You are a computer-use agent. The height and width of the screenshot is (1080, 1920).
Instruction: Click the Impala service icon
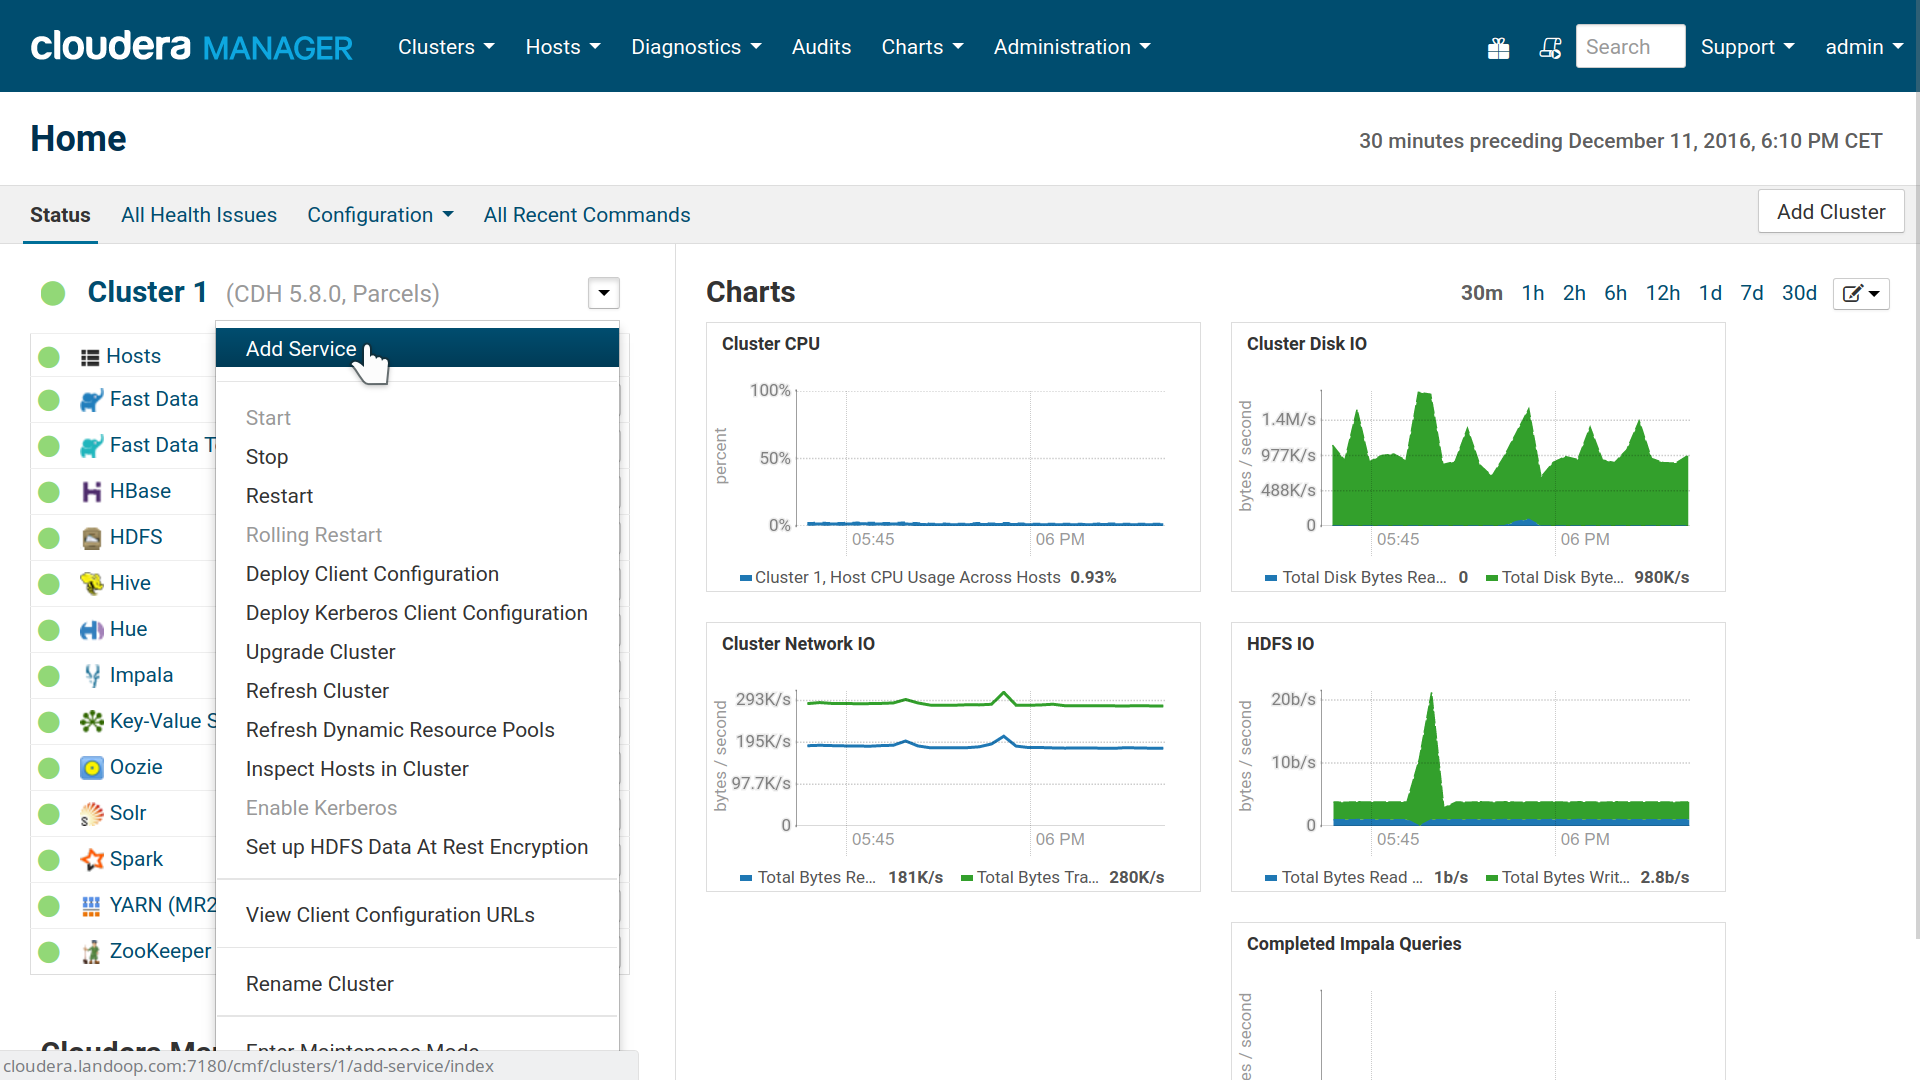click(x=91, y=675)
